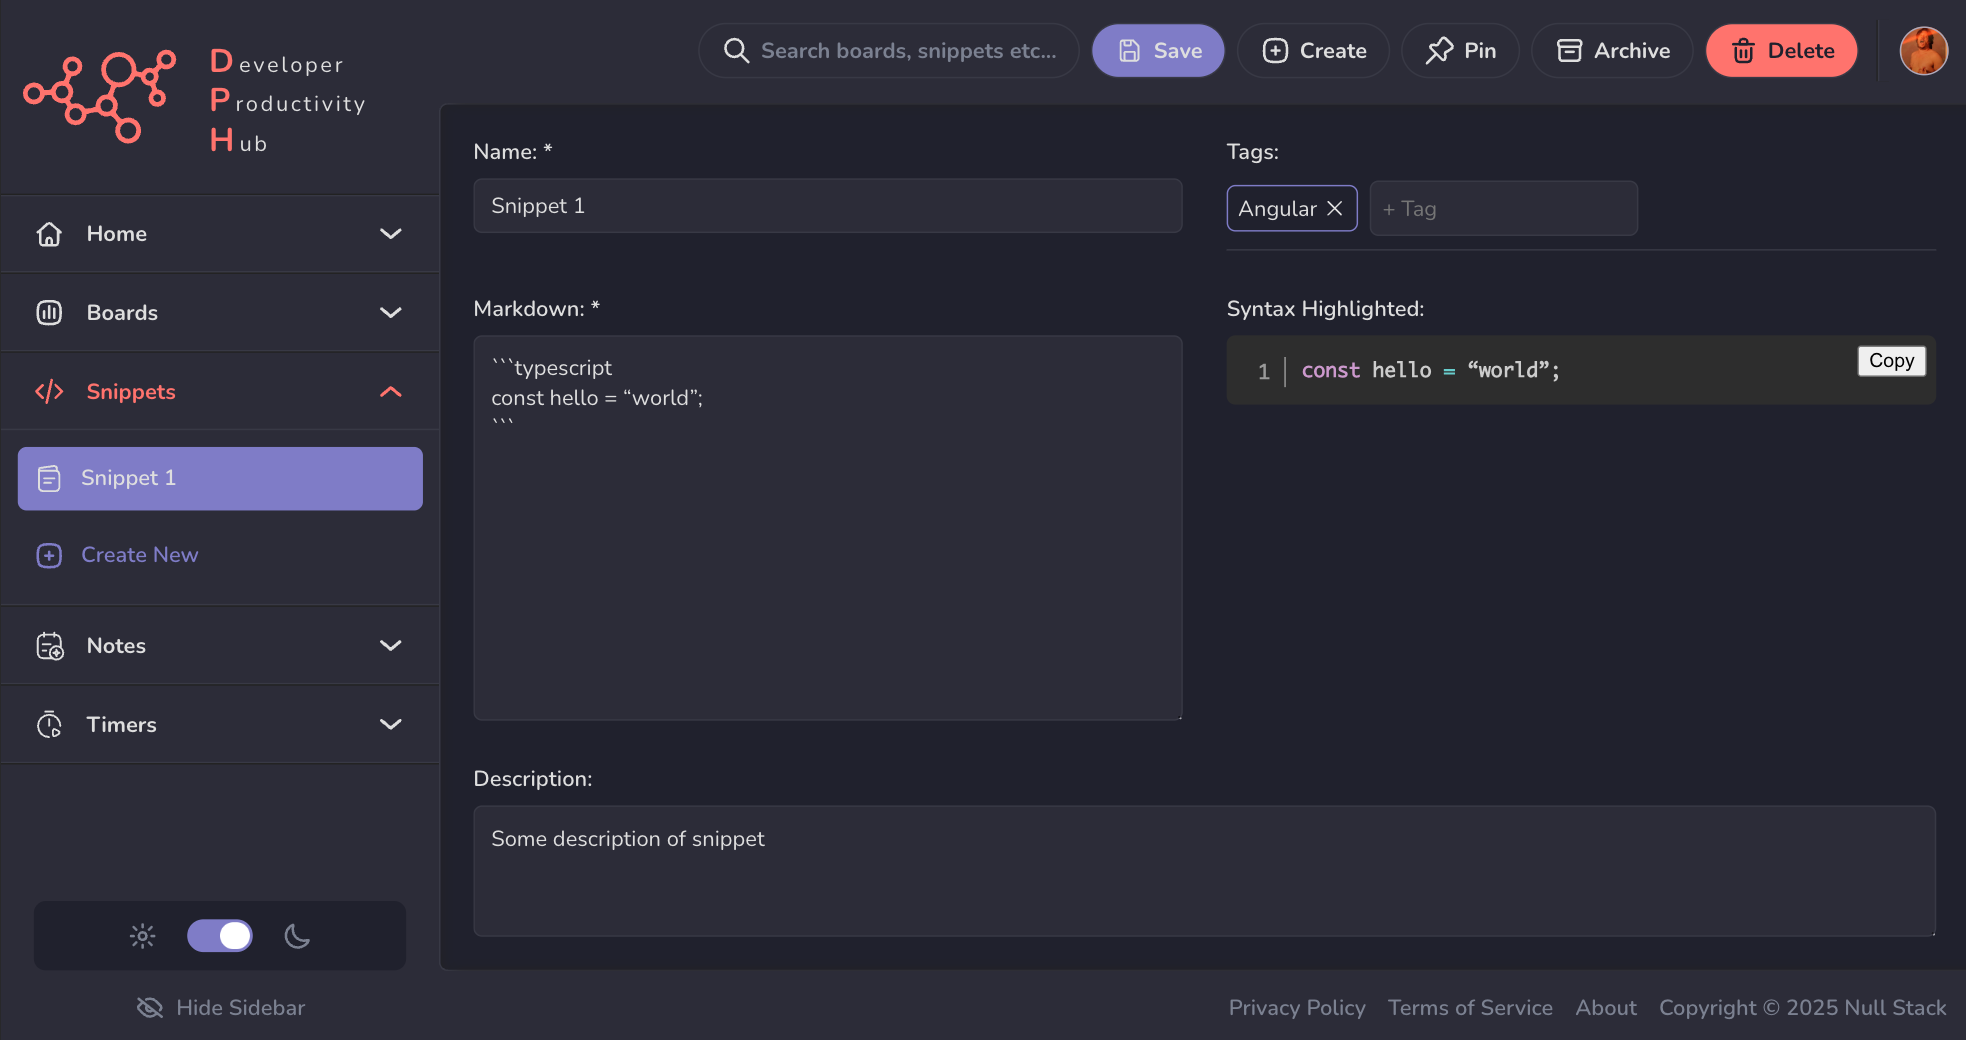Click the Create button in toolbar
Viewport: 1966px width, 1040px height.
[1313, 50]
